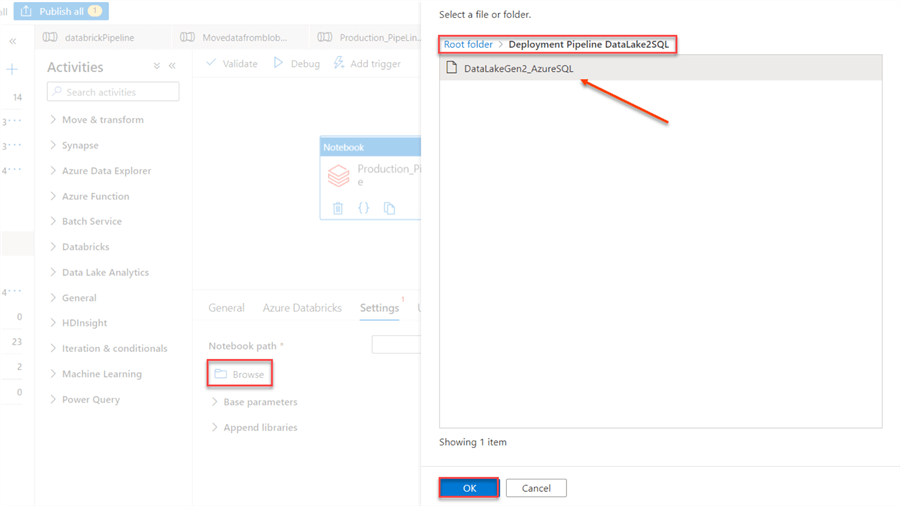Image resolution: width=900 pixels, height=506 pixels.
Task: Expand the Batch Service category
Action: point(92,221)
